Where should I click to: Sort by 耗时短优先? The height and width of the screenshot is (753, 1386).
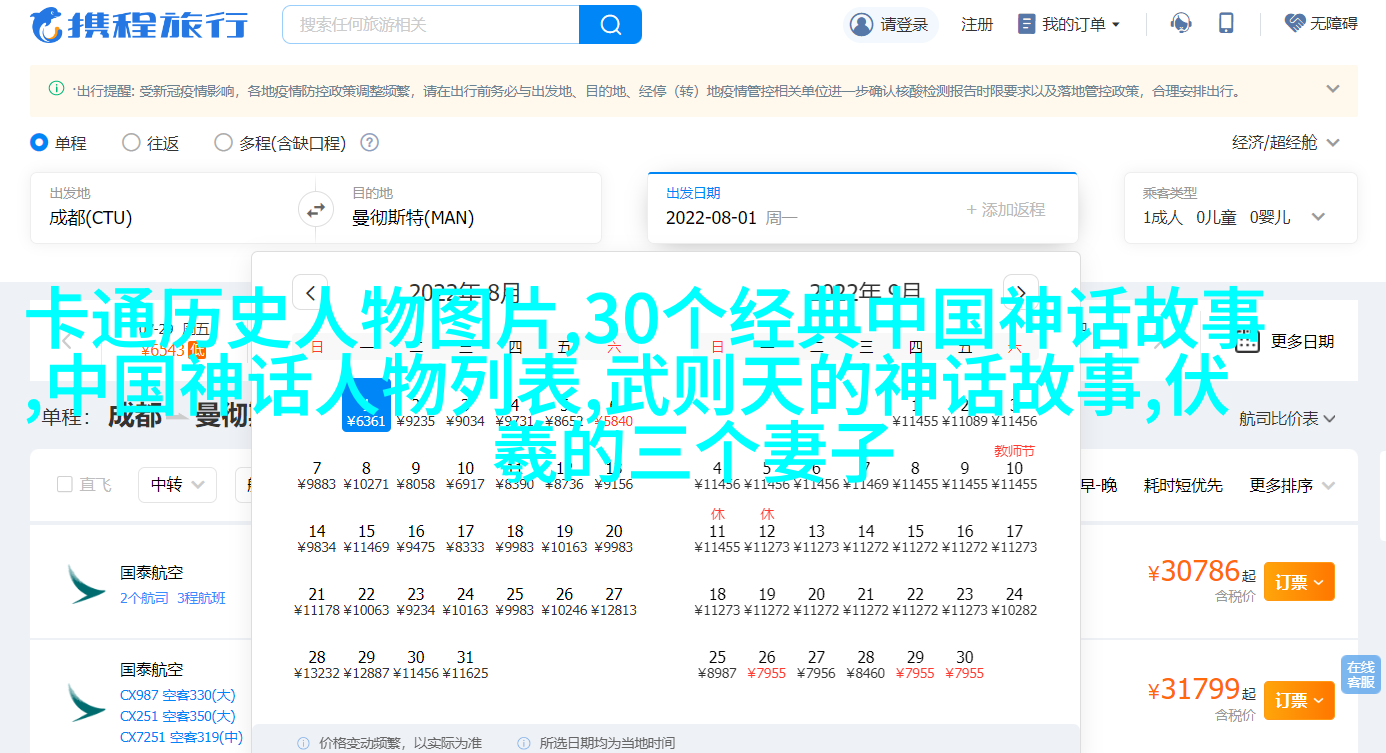(1183, 485)
